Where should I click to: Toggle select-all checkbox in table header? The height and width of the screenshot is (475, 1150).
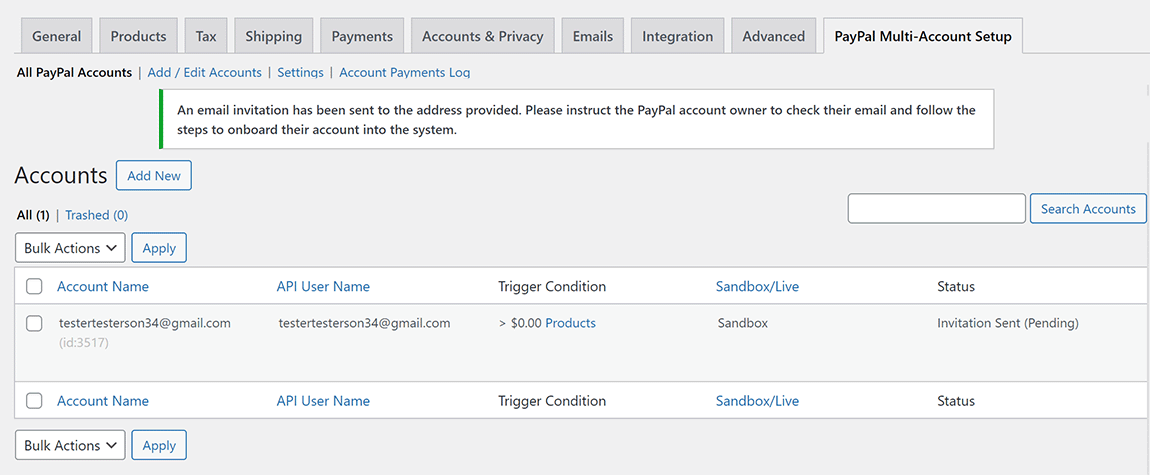(x=34, y=287)
